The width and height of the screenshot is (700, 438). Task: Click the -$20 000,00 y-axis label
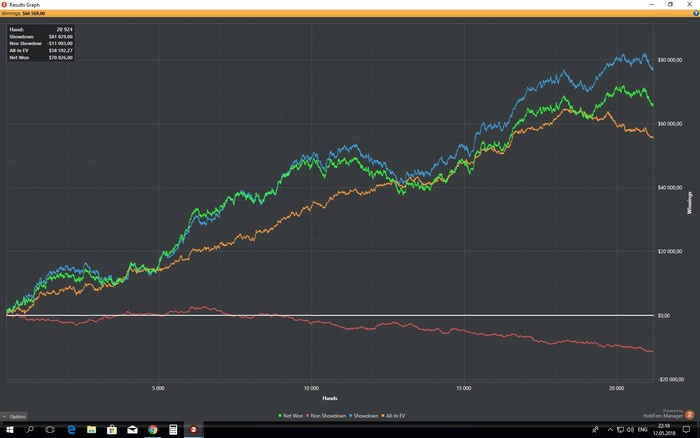pos(670,380)
